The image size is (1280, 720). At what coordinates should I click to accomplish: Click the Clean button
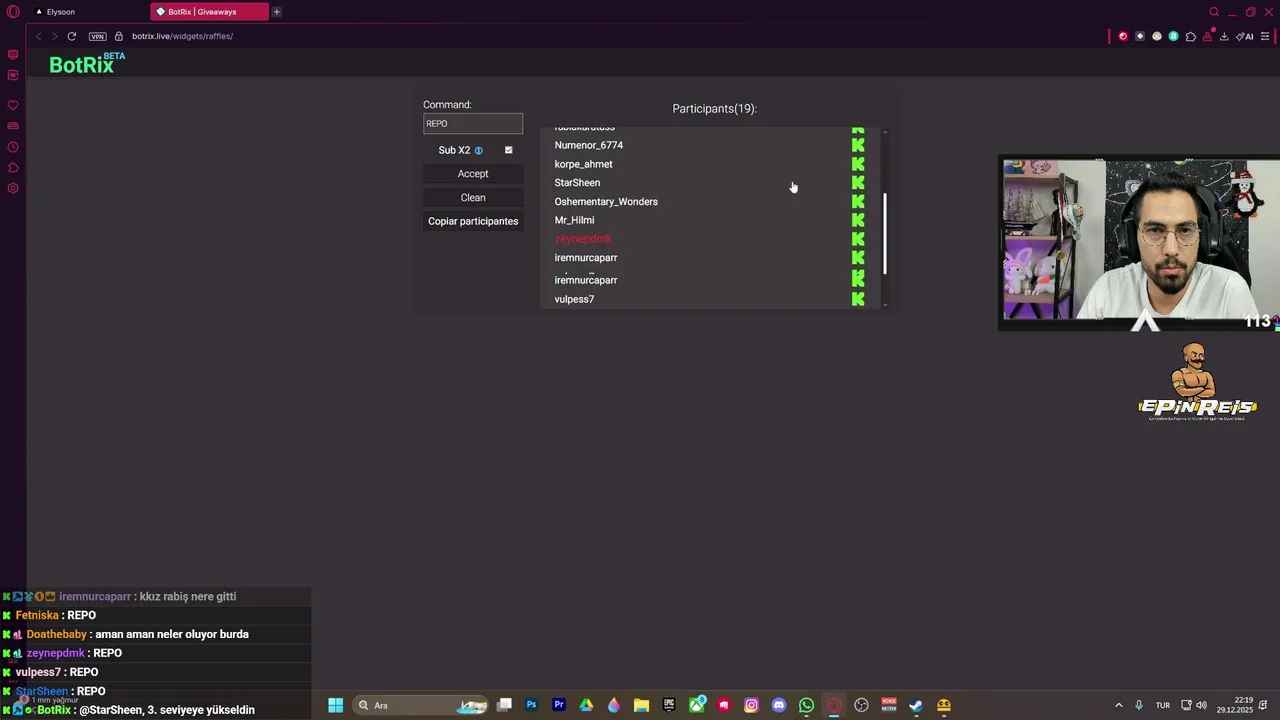point(473,198)
